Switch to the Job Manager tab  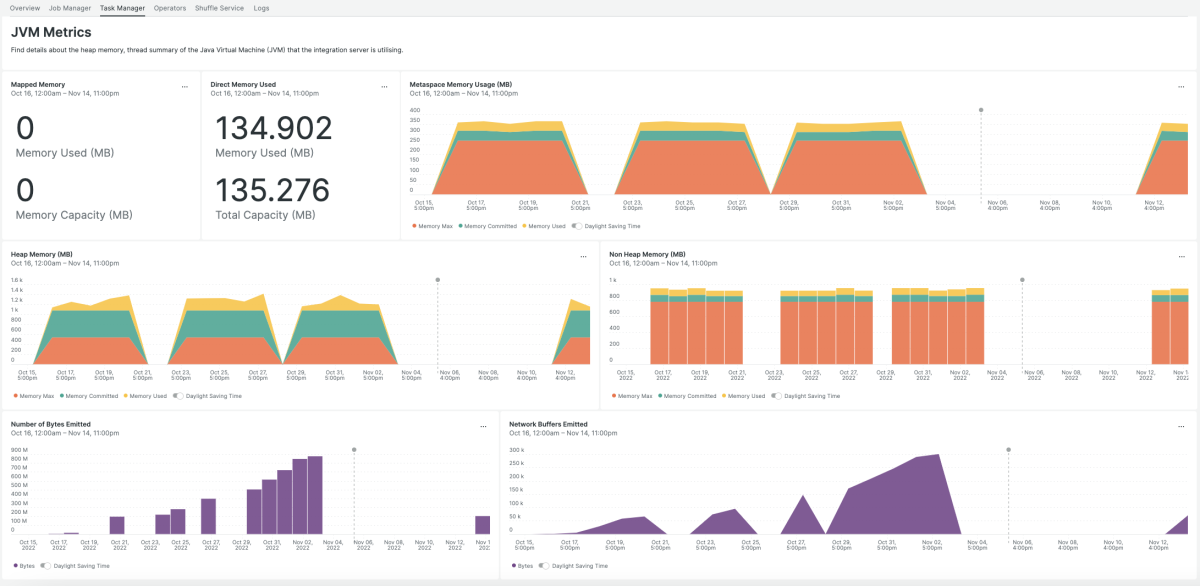pos(70,8)
